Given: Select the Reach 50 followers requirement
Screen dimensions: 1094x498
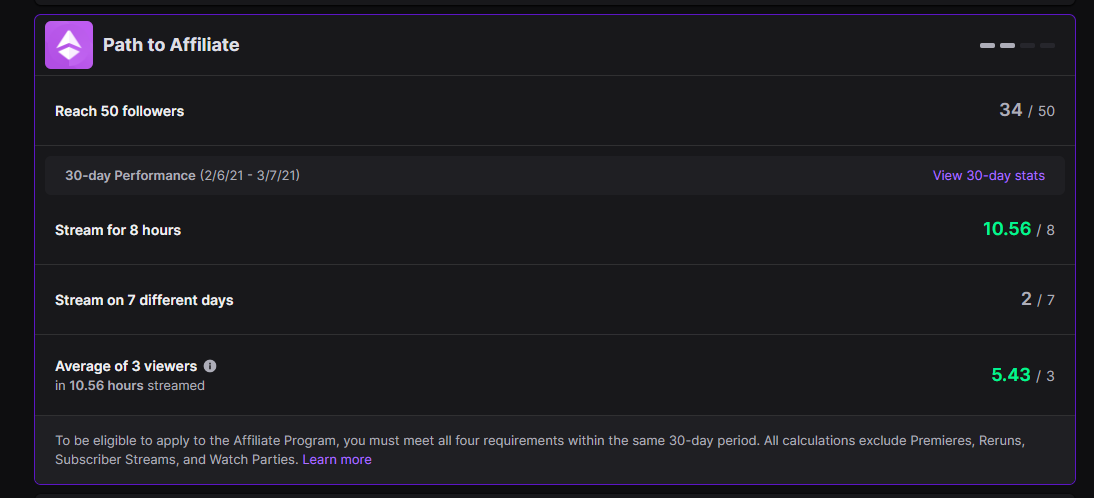Looking at the screenshot, I should pos(120,111).
